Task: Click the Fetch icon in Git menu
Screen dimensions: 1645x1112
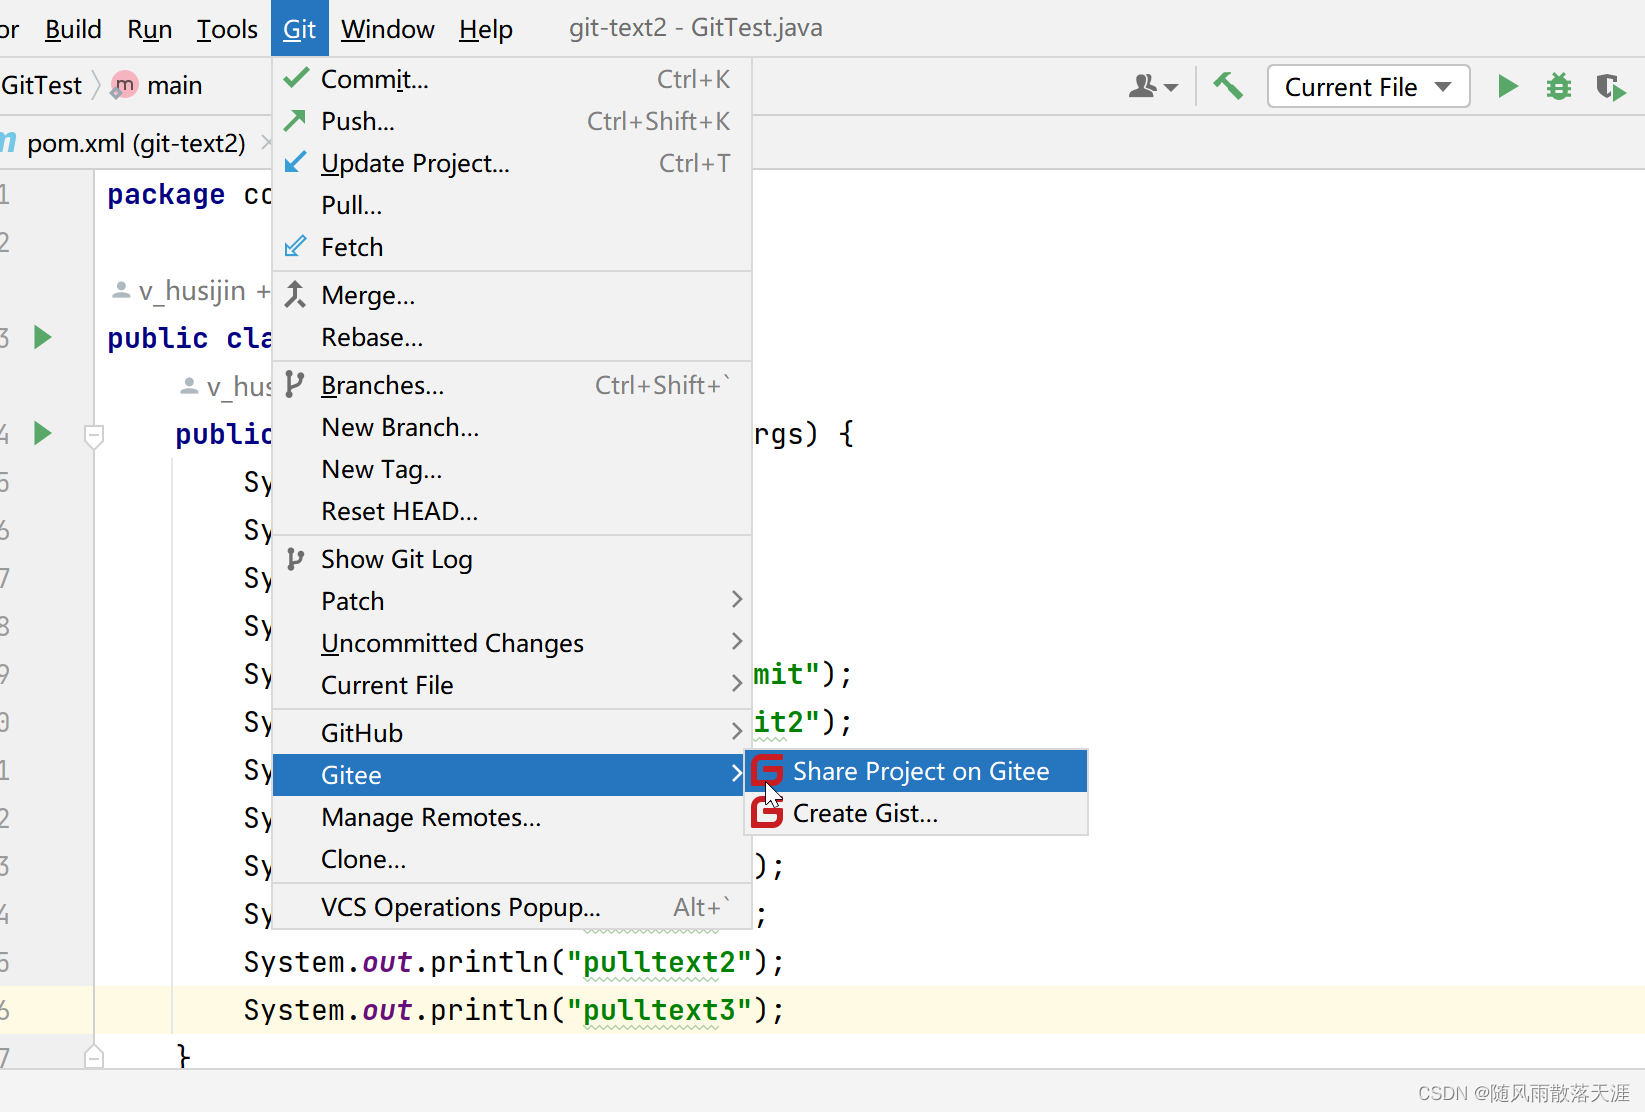Action: 295,246
